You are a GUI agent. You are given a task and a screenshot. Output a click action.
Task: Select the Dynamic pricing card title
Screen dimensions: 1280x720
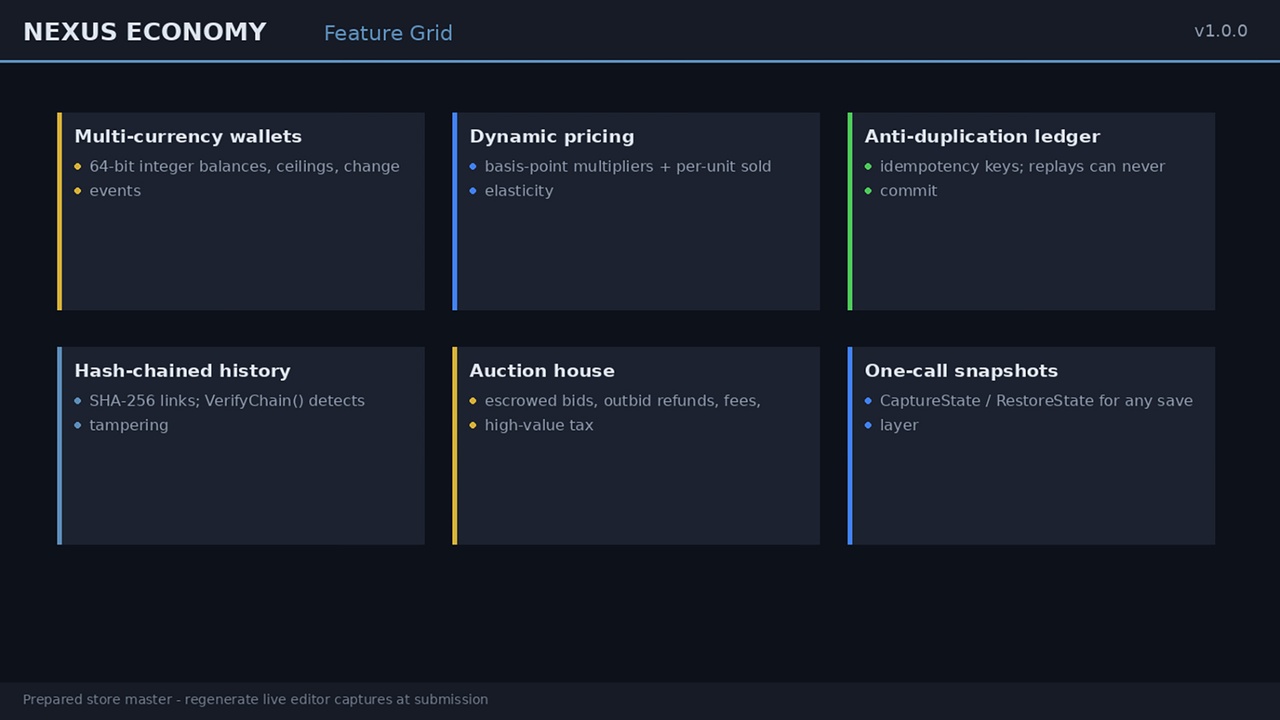[552, 136]
